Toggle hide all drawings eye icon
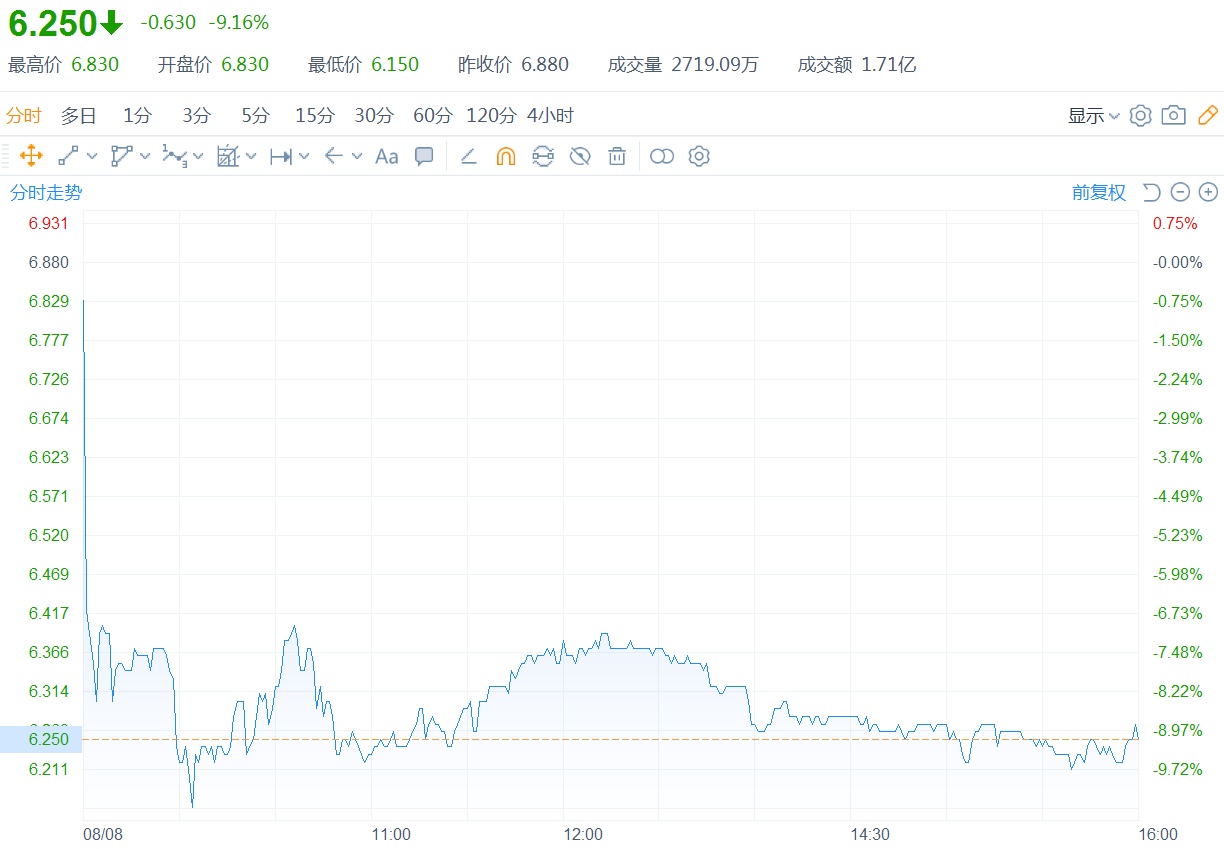The width and height of the screenshot is (1224, 849). [x=580, y=156]
